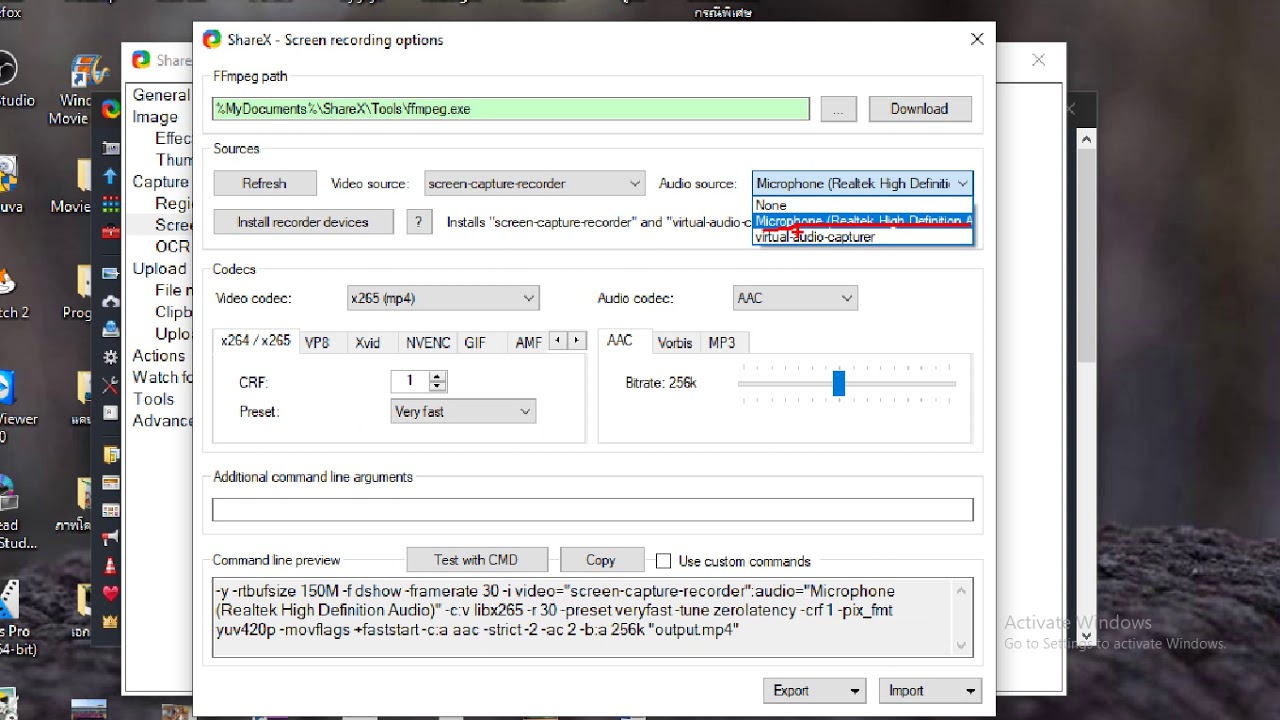This screenshot has width=1280, height=720.
Task: Open the Preset Very fast dropdown
Action: point(463,412)
